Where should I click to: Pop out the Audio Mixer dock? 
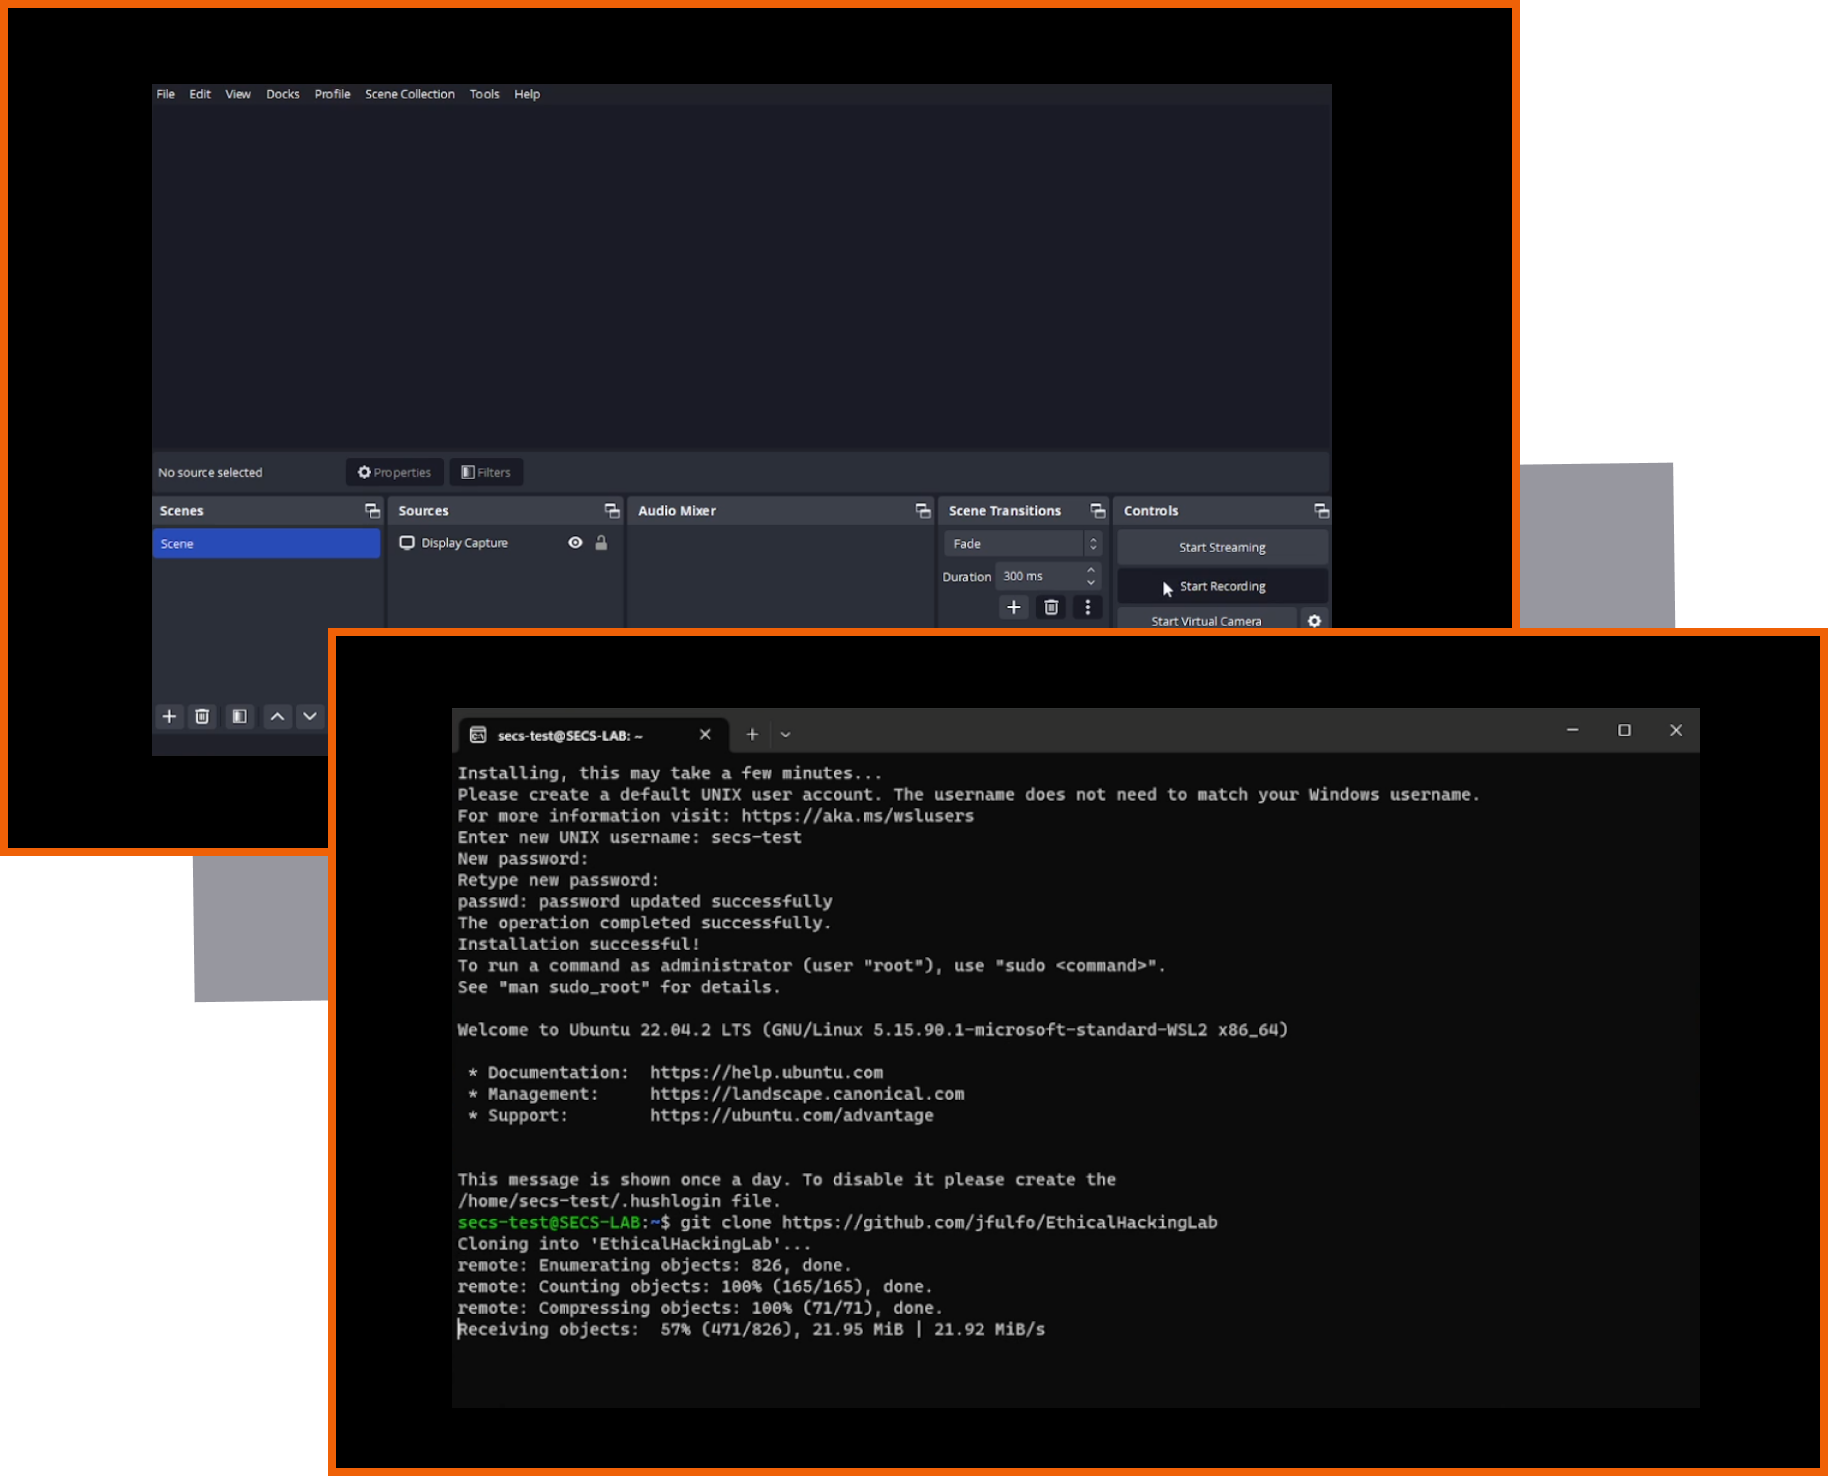[x=923, y=511]
